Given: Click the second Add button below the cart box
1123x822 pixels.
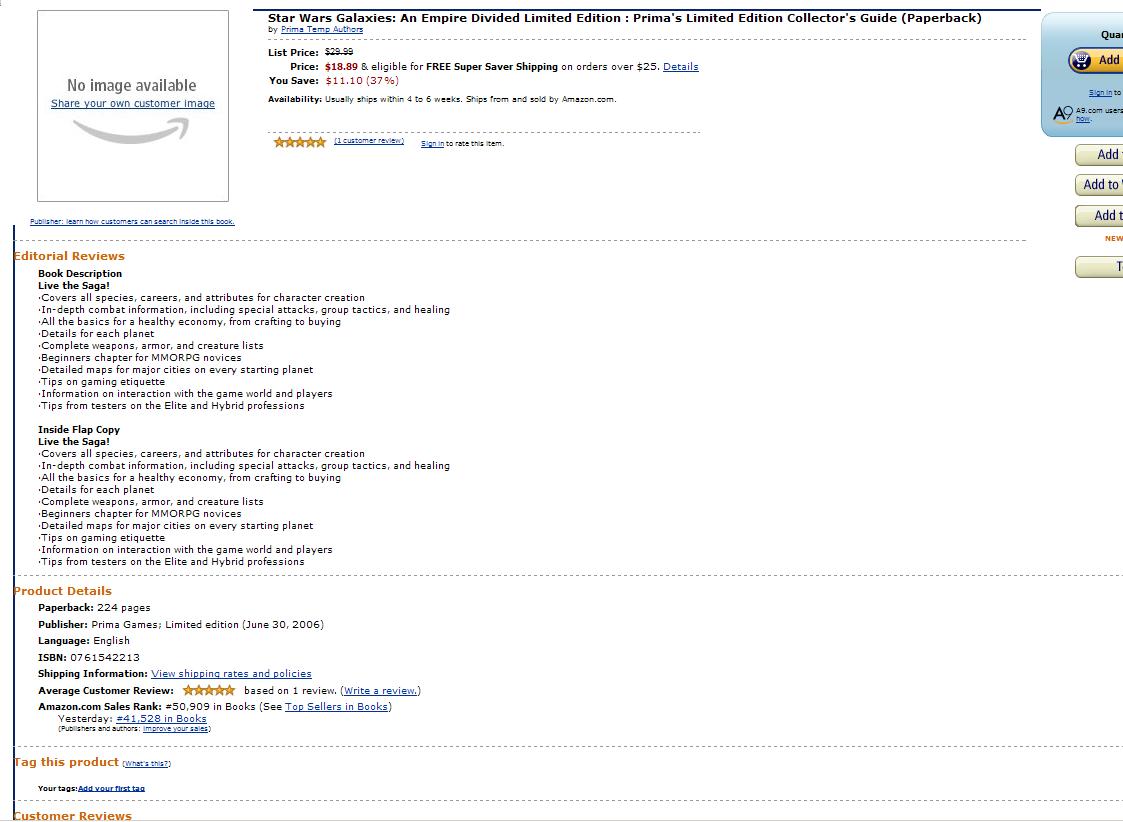Looking at the screenshot, I should pyautogui.click(x=1099, y=185).
